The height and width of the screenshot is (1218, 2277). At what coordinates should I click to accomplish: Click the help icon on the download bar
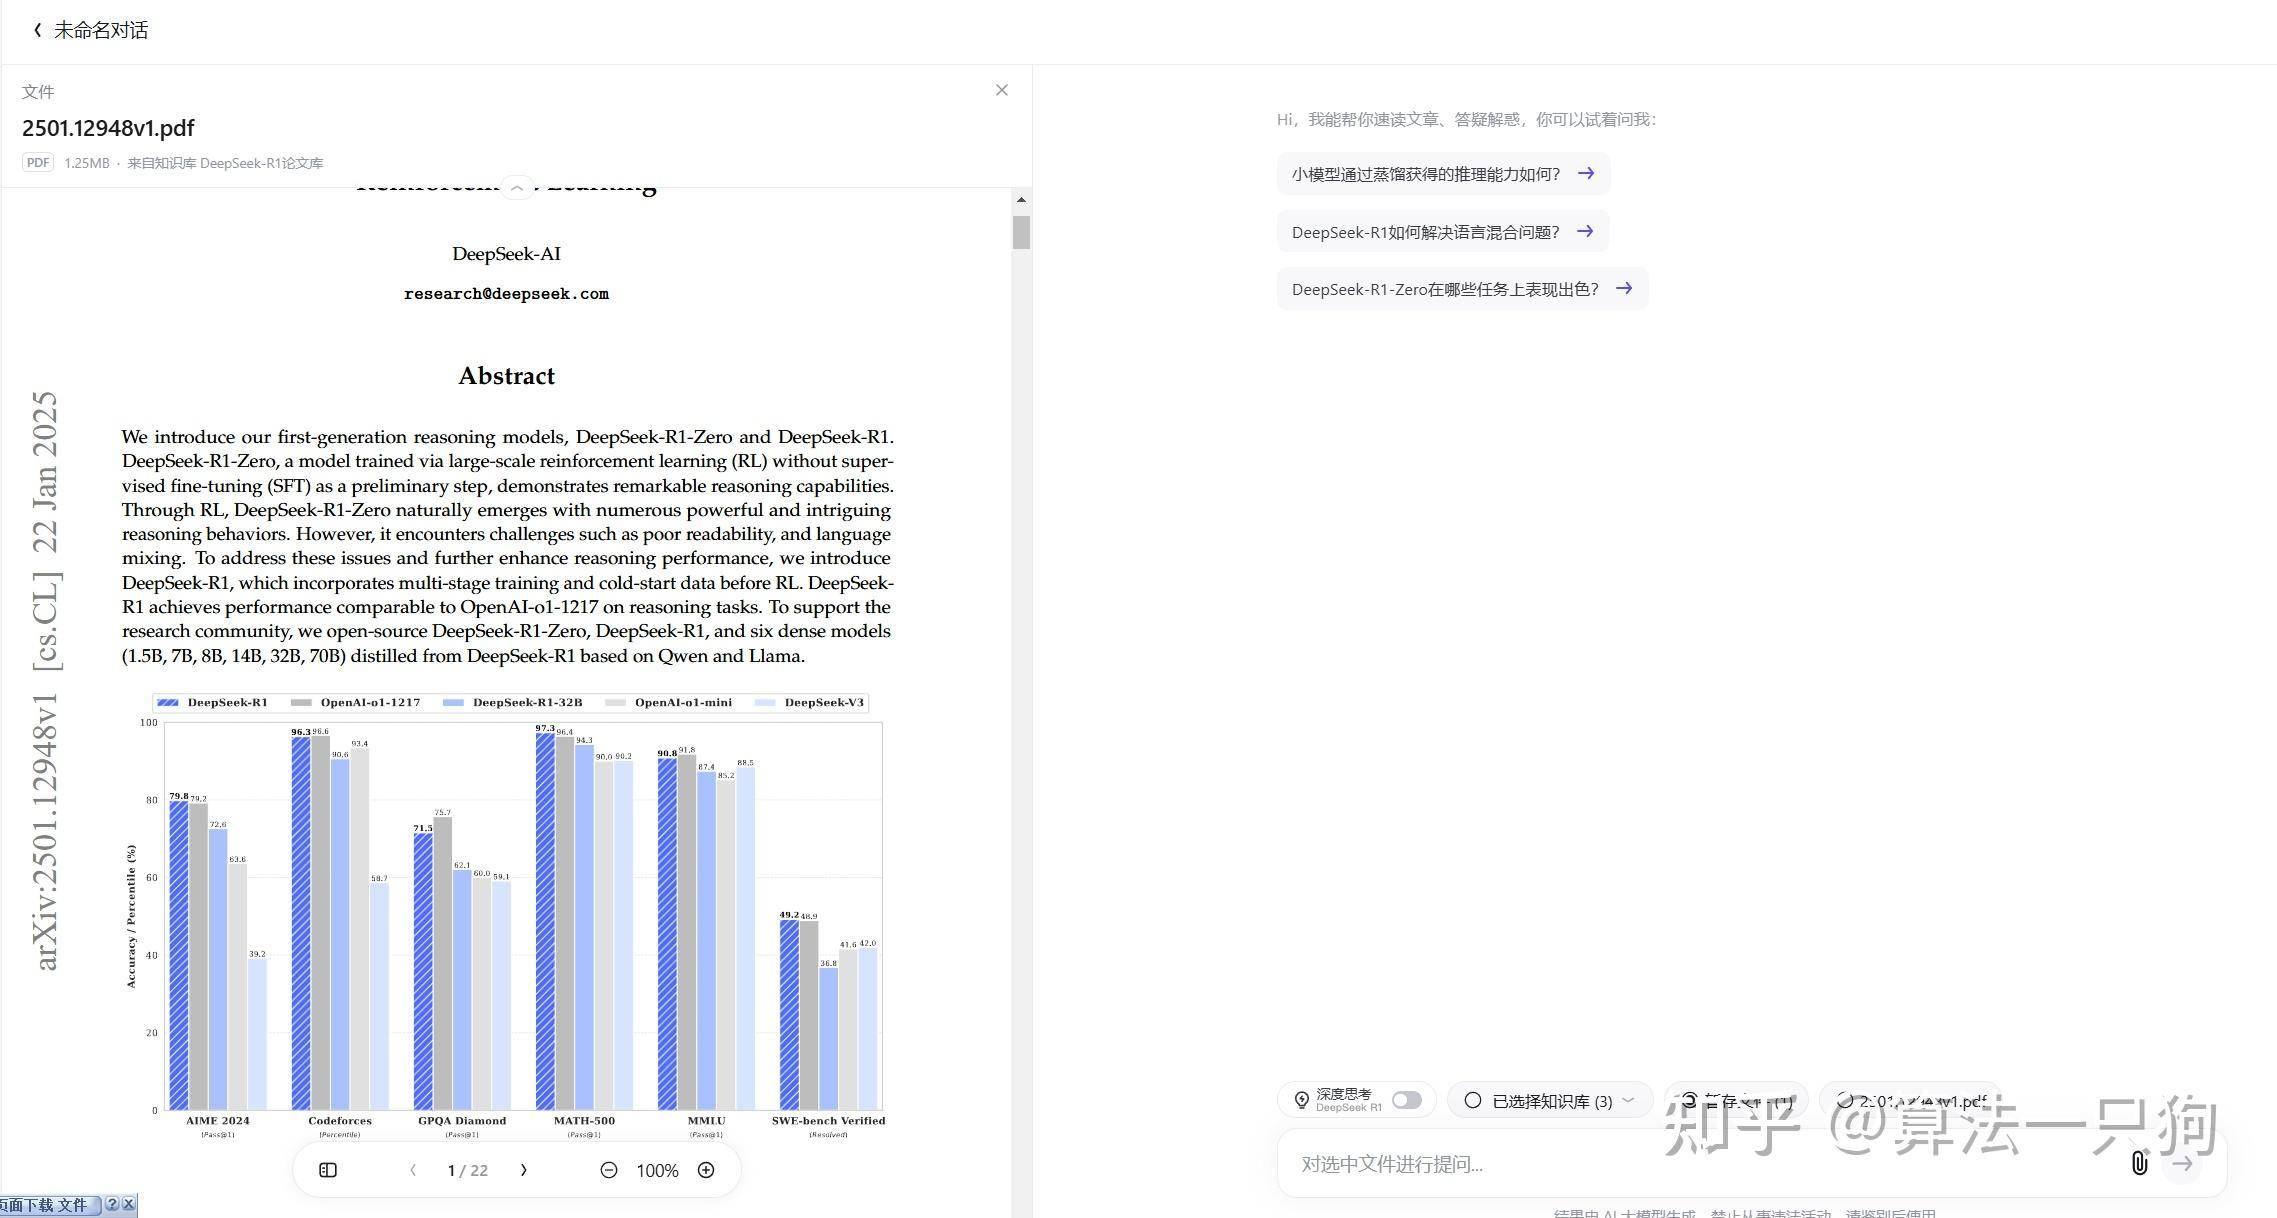(x=112, y=1204)
